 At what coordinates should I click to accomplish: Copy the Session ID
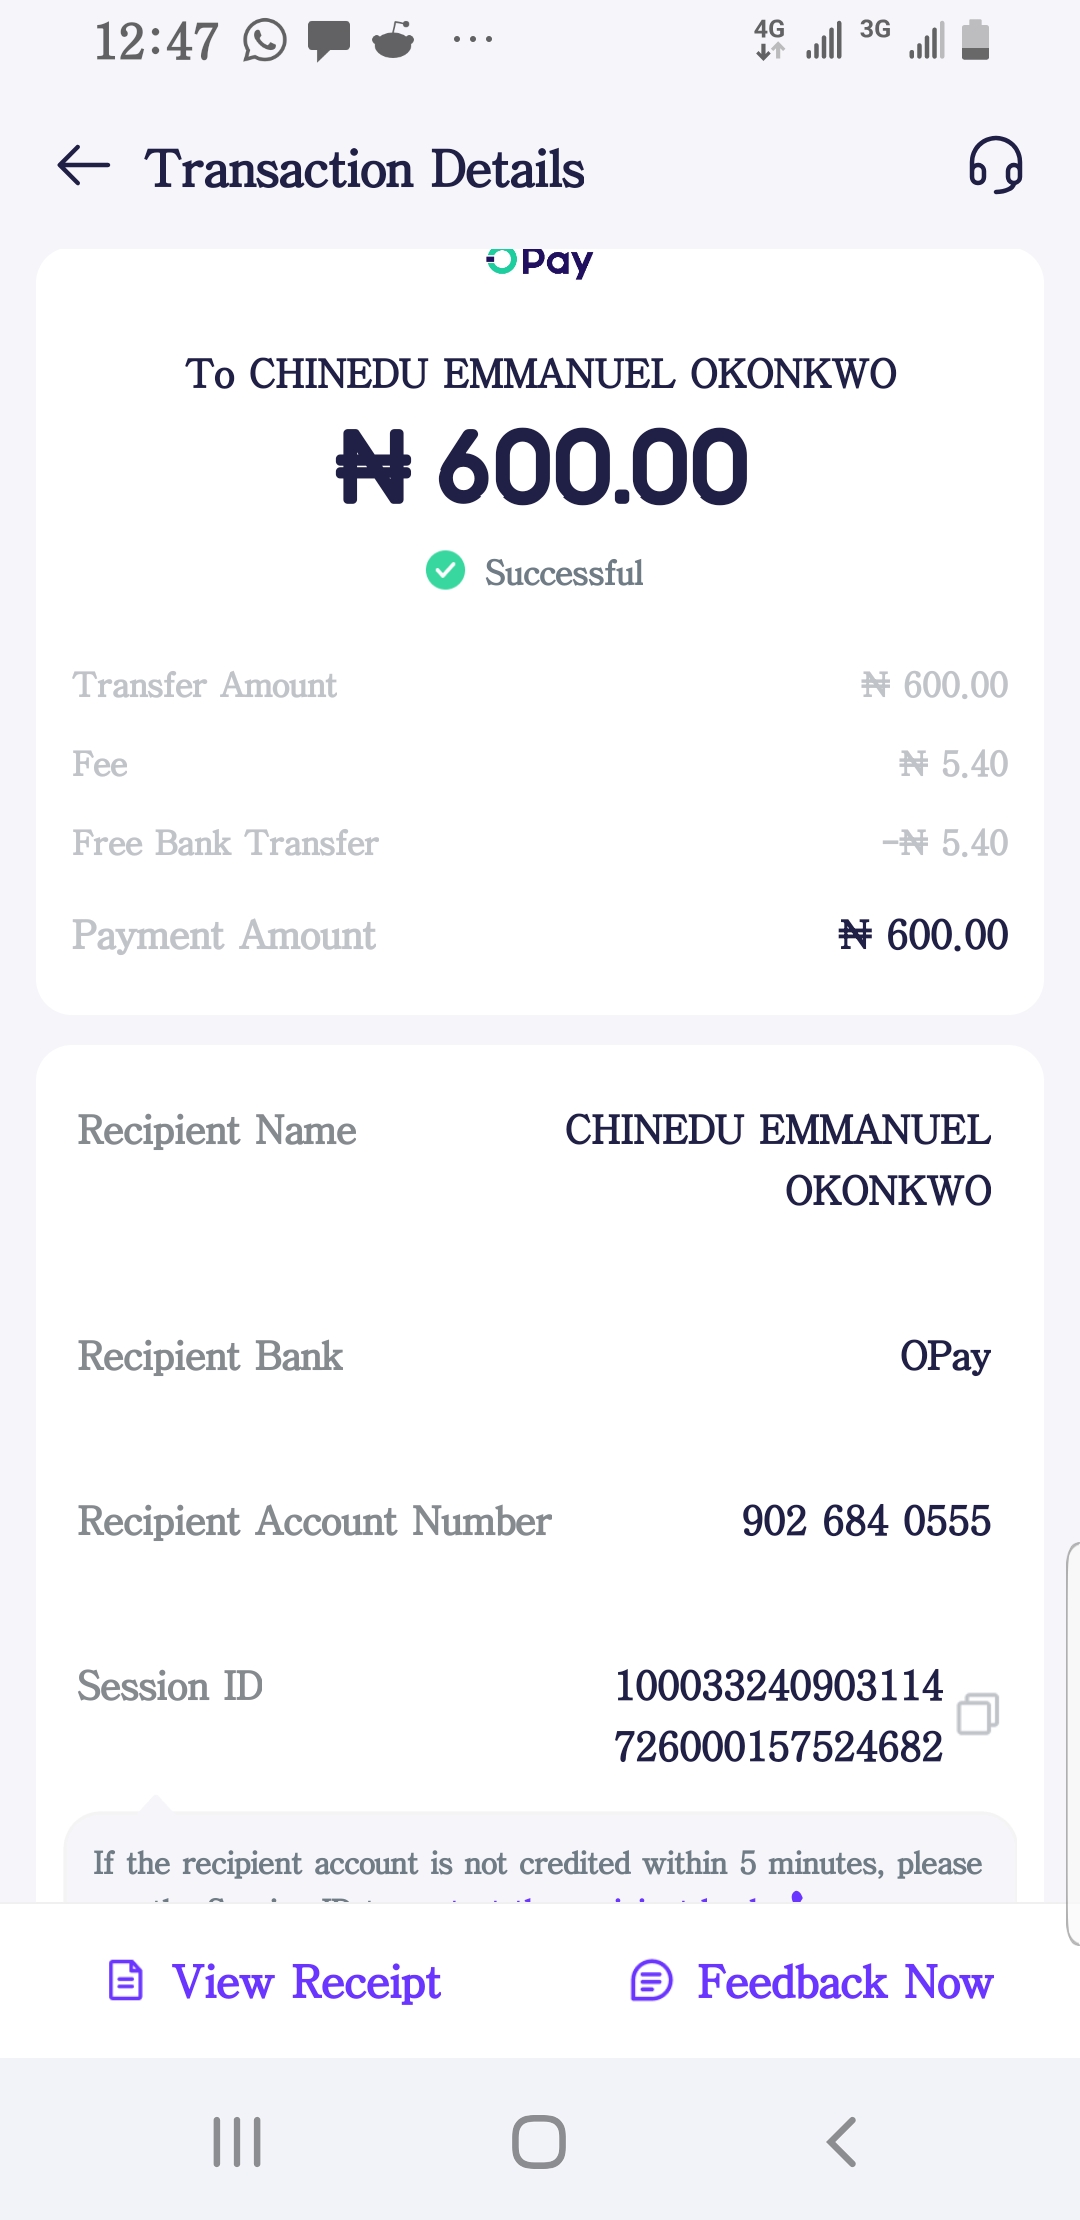pos(977,1714)
